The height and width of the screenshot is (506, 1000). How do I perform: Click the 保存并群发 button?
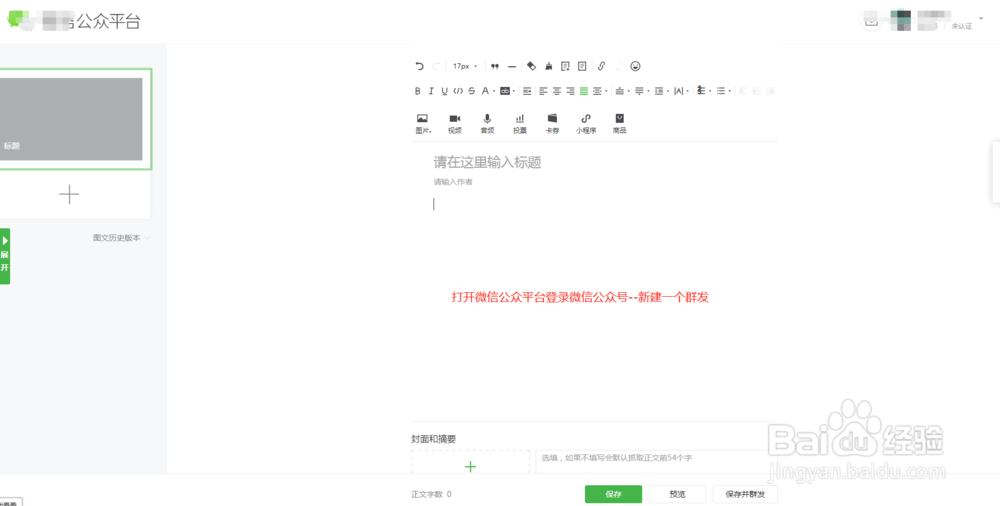(x=745, y=495)
